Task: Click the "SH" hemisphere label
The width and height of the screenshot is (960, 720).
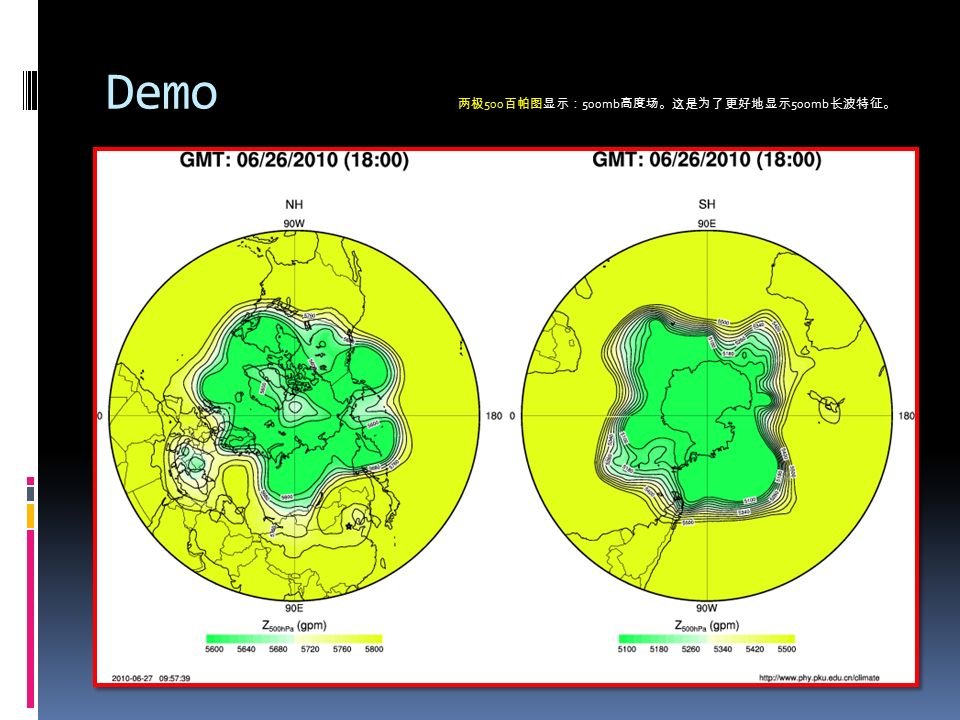Action: point(707,204)
